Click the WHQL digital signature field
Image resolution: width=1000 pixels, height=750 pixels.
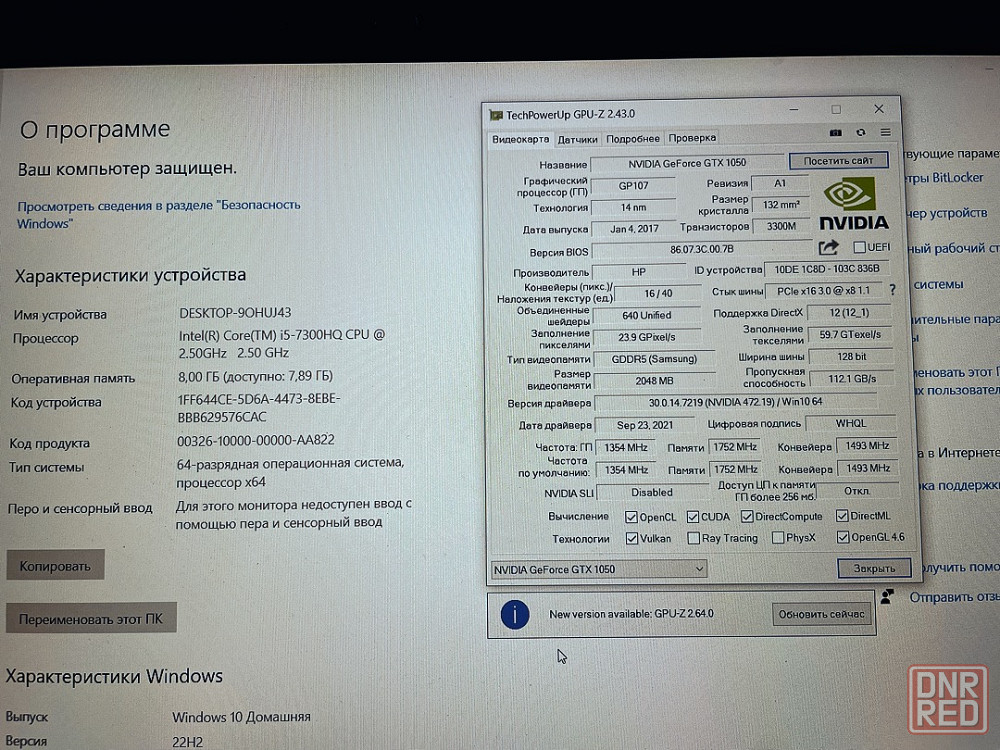pyautogui.click(x=851, y=423)
